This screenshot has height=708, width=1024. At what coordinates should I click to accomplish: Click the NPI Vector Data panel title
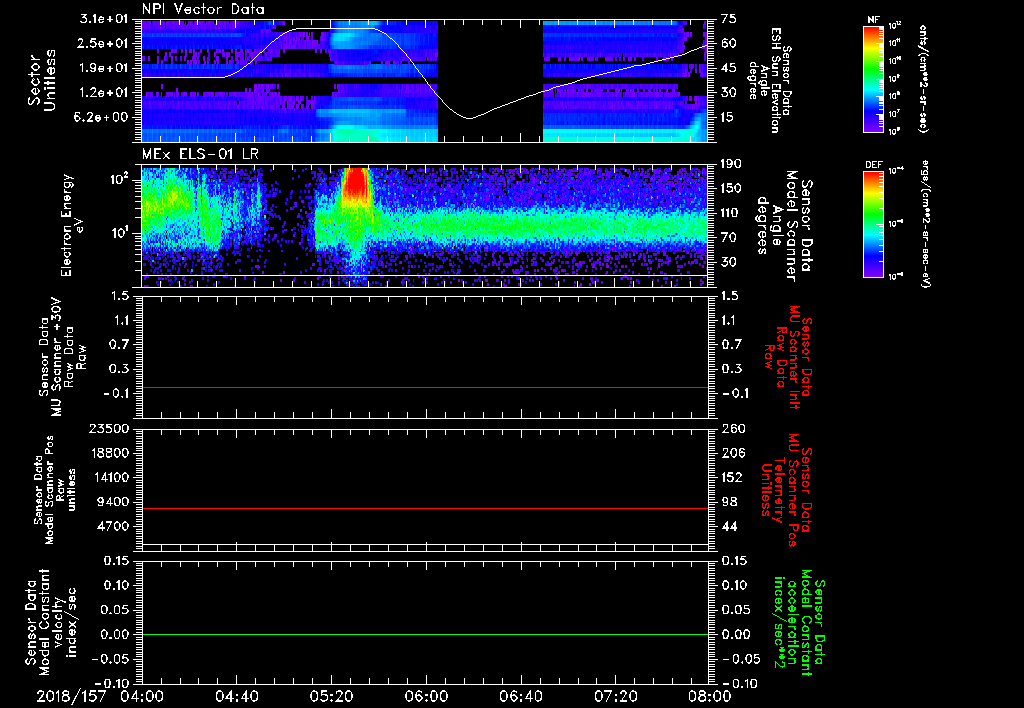[x=203, y=9]
